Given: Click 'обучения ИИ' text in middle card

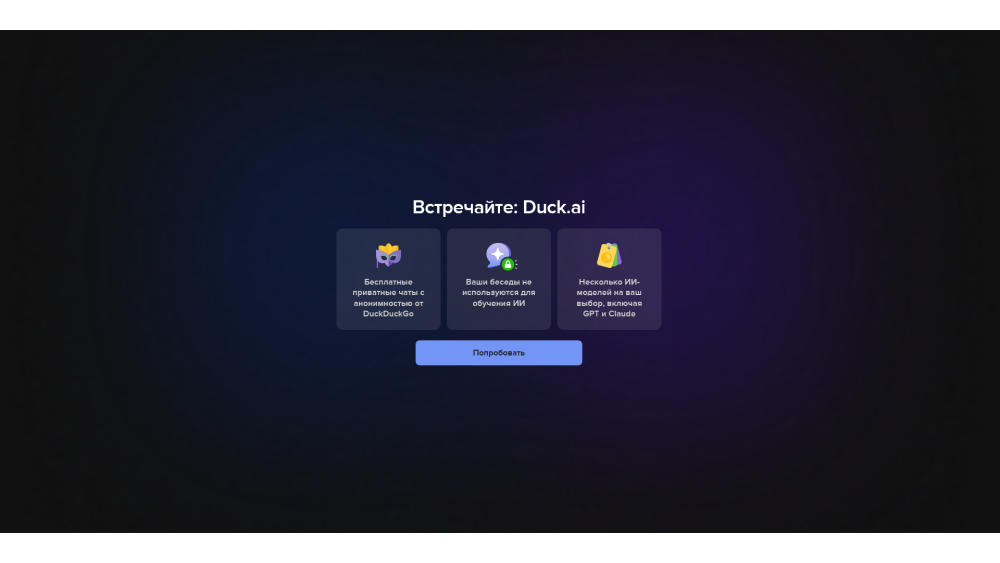Looking at the screenshot, I should tap(499, 303).
